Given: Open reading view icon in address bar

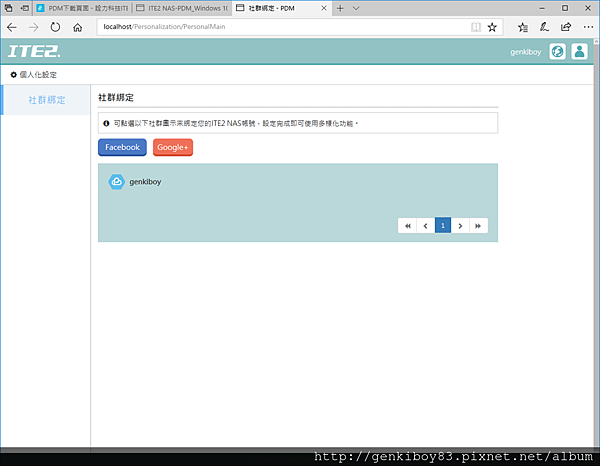Looking at the screenshot, I should point(476,27).
